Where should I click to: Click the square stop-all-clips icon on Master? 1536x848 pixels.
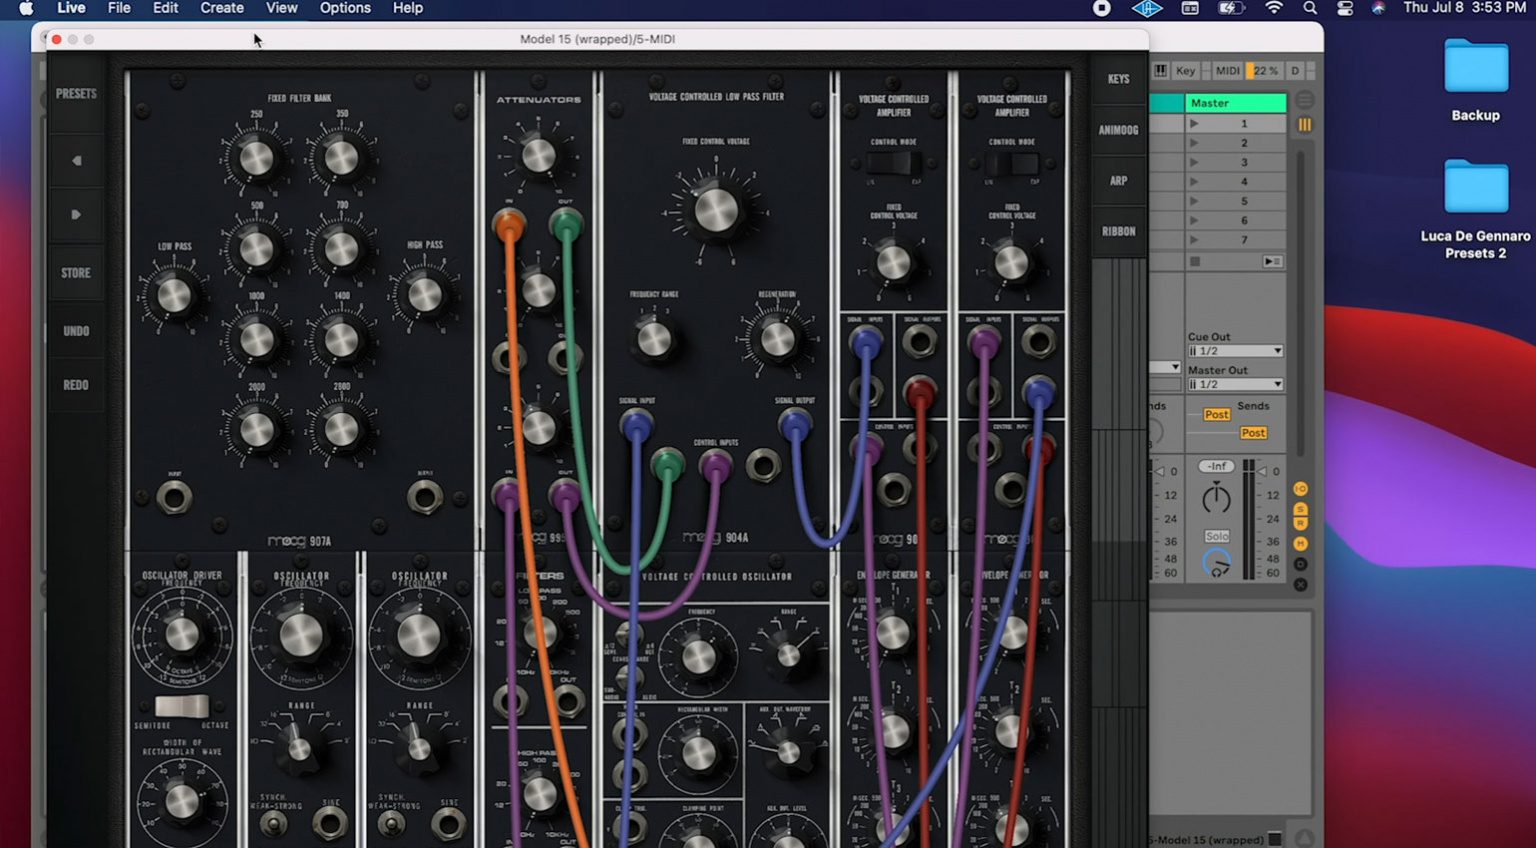pos(1196,261)
